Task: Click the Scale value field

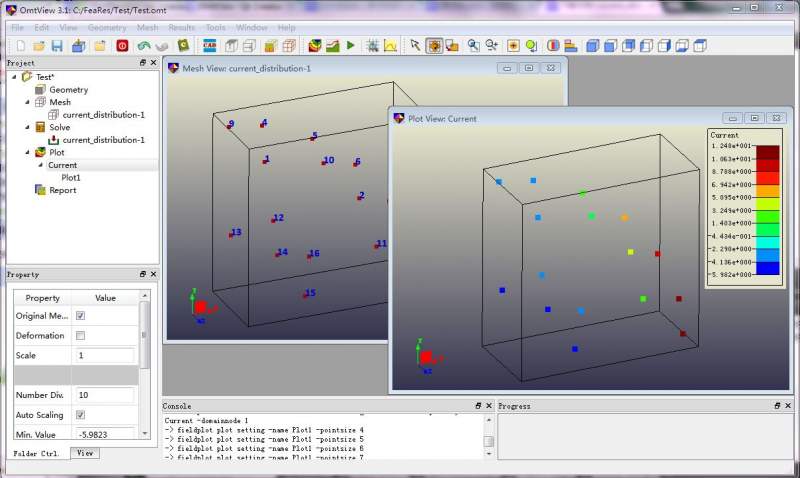Action: [x=105, y=356]
